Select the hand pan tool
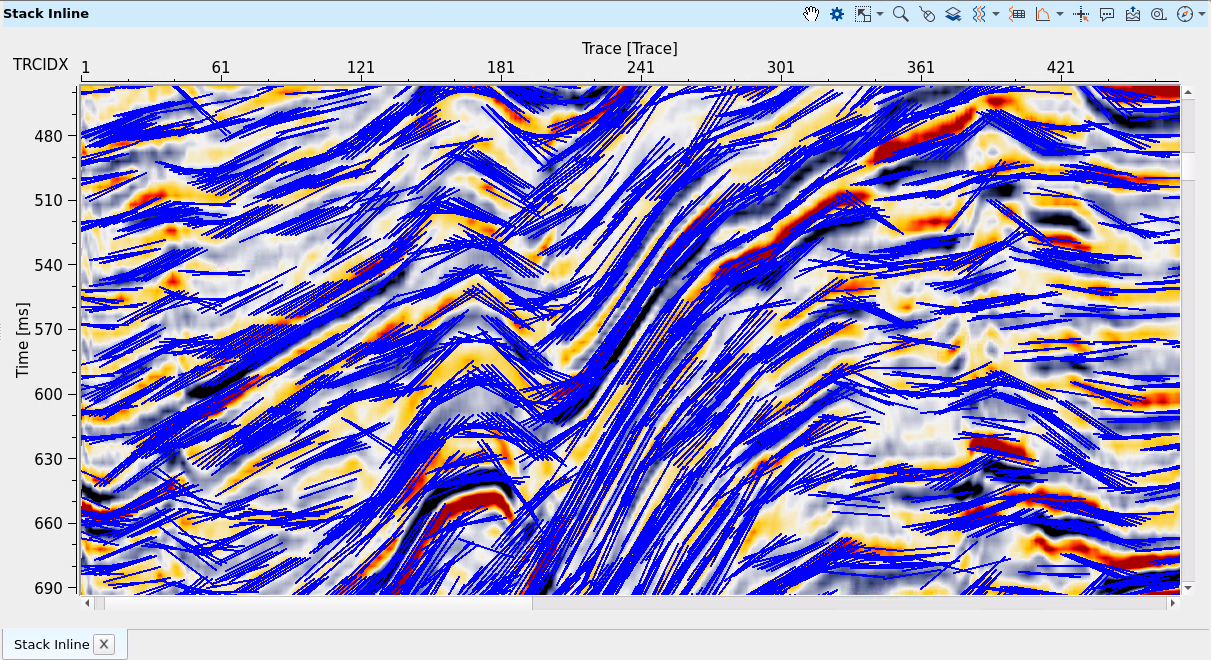The width and height of the screenshot is (1211, 660). (x=810, y=14)
